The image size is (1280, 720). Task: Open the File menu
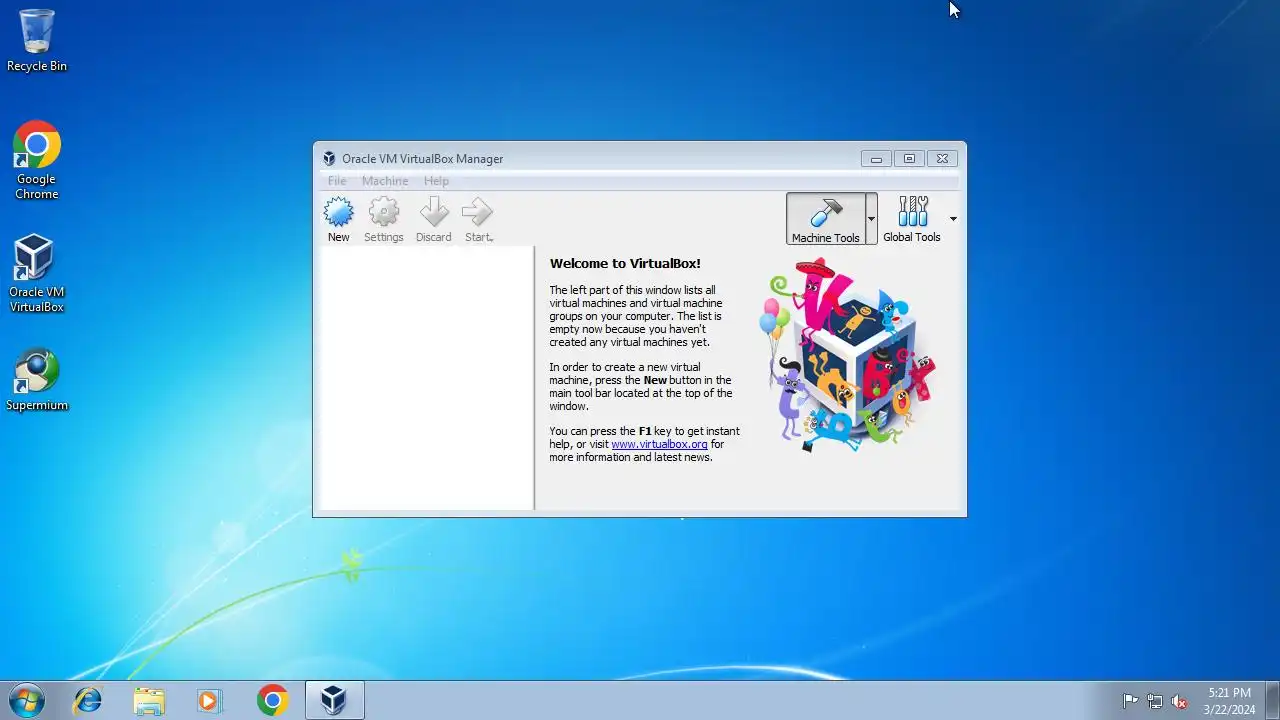[x=337, y=181]
